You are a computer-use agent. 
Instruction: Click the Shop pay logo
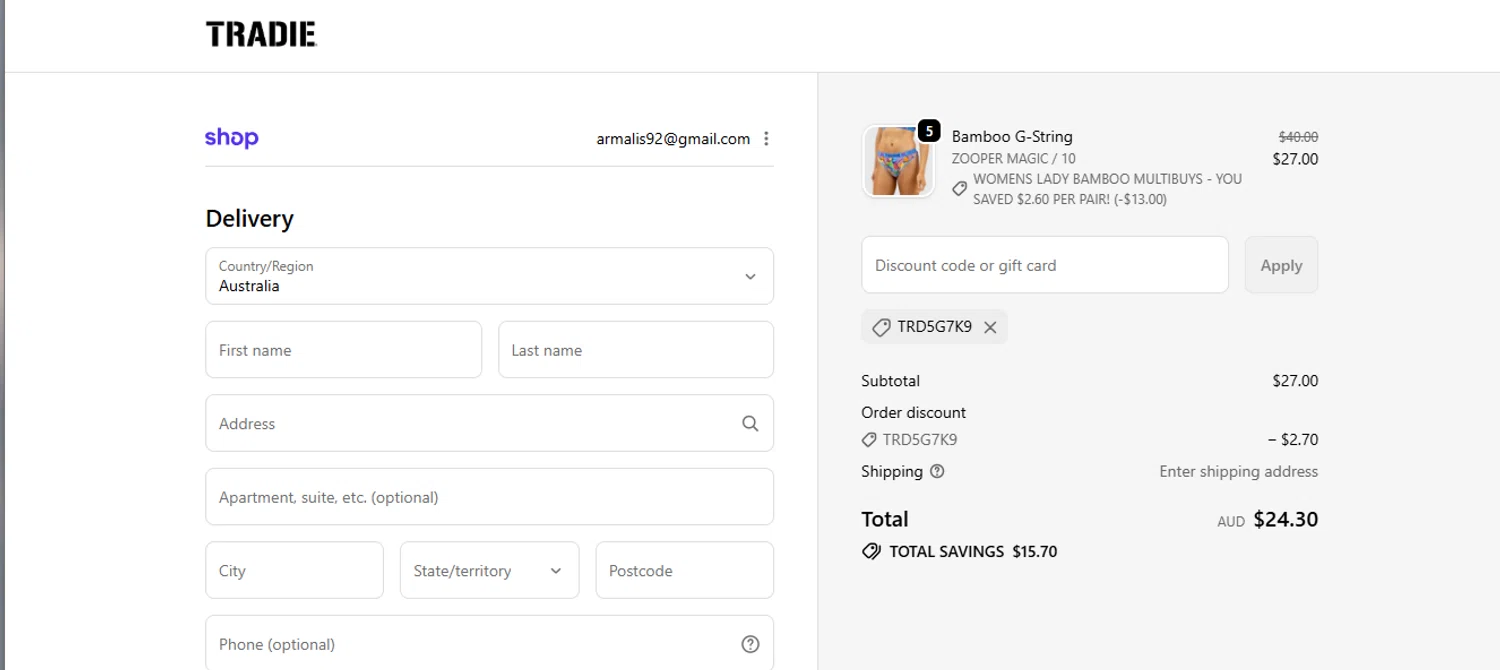232,138
